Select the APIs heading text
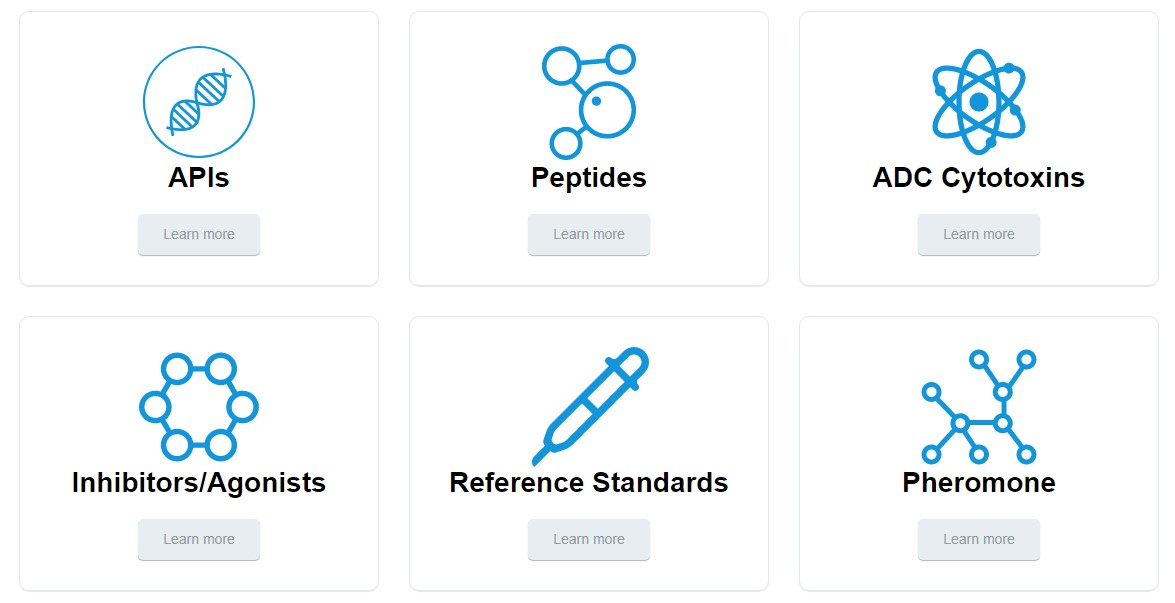 tap(199, 178)
